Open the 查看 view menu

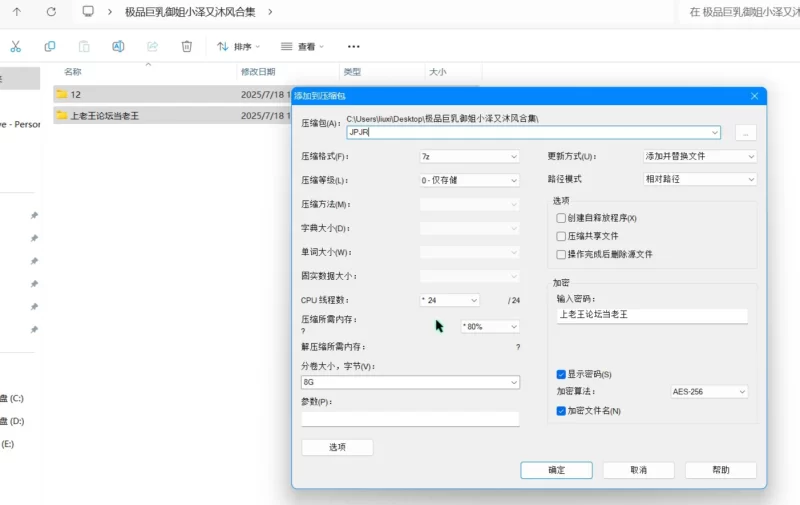(302, 46)
